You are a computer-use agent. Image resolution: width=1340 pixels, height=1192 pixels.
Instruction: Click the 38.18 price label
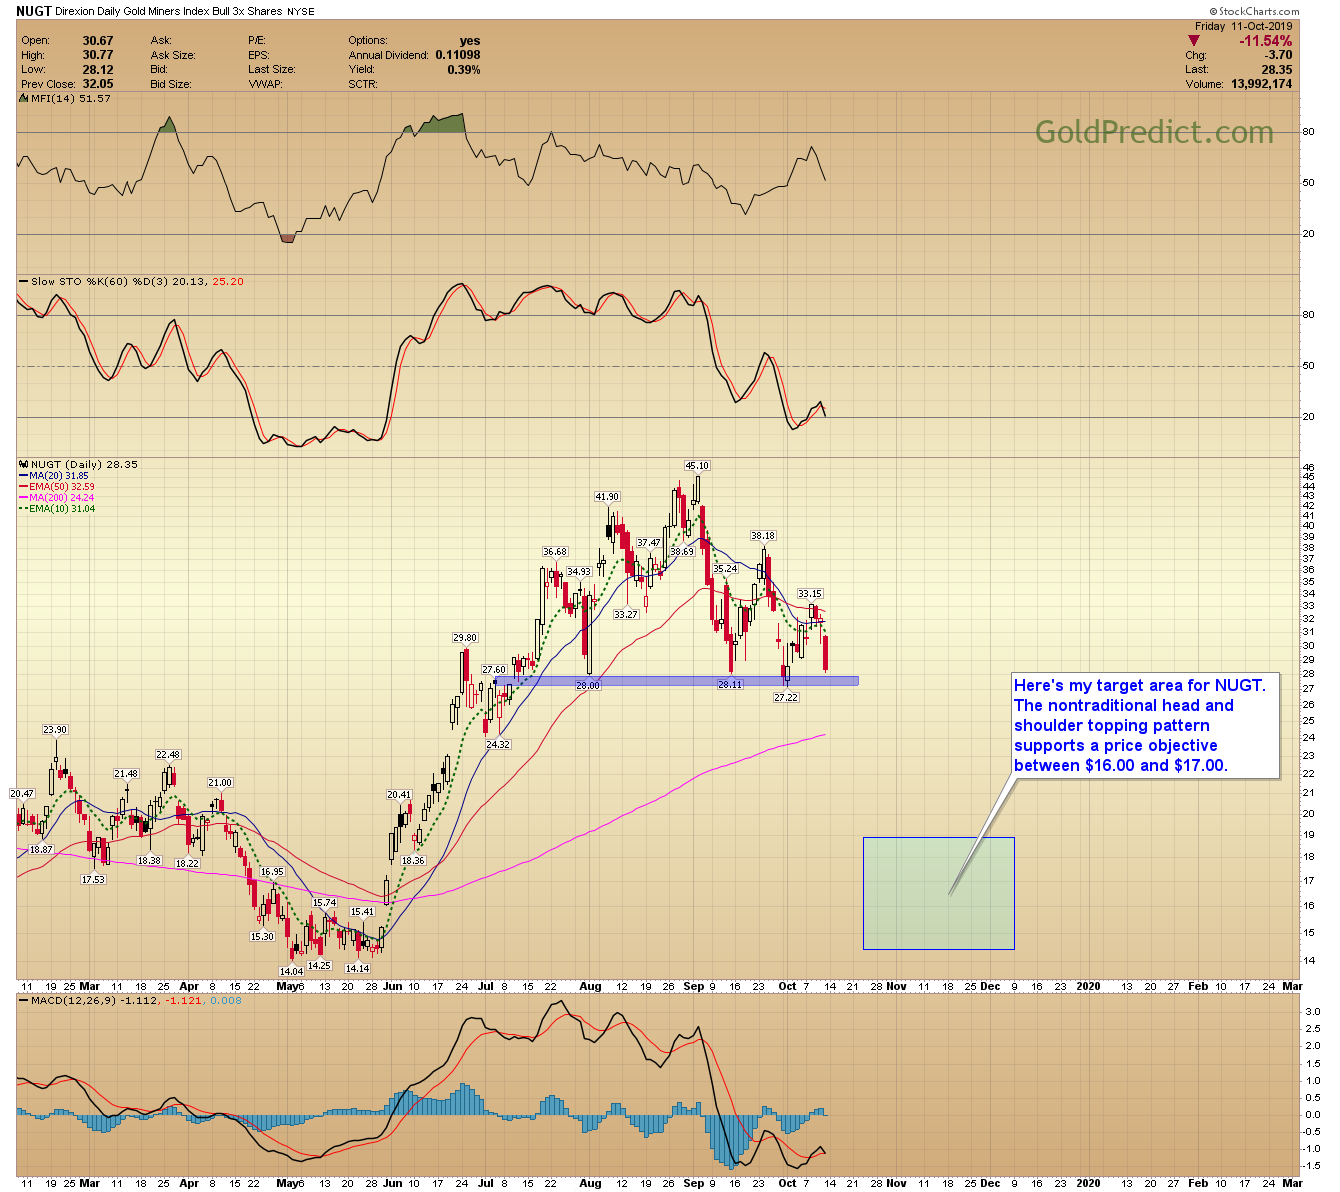[x=763, y=536]
